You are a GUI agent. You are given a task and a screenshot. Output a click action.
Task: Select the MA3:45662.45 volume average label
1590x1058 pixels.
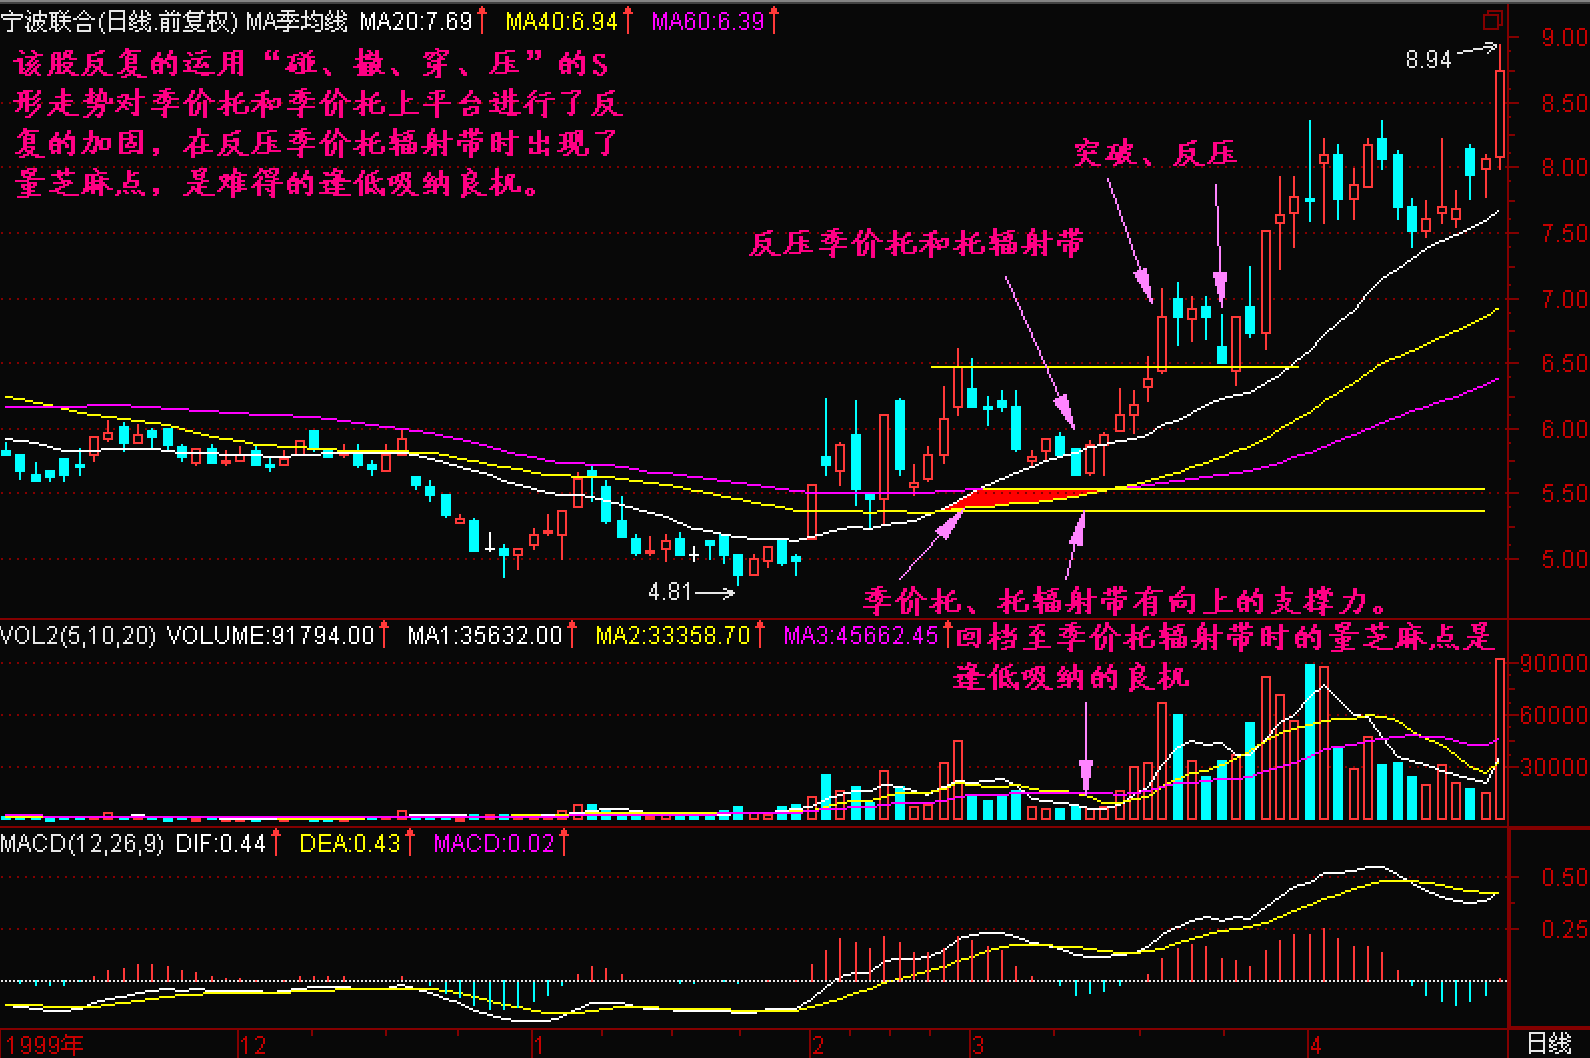pyautogui.click(x=861, y=635)
